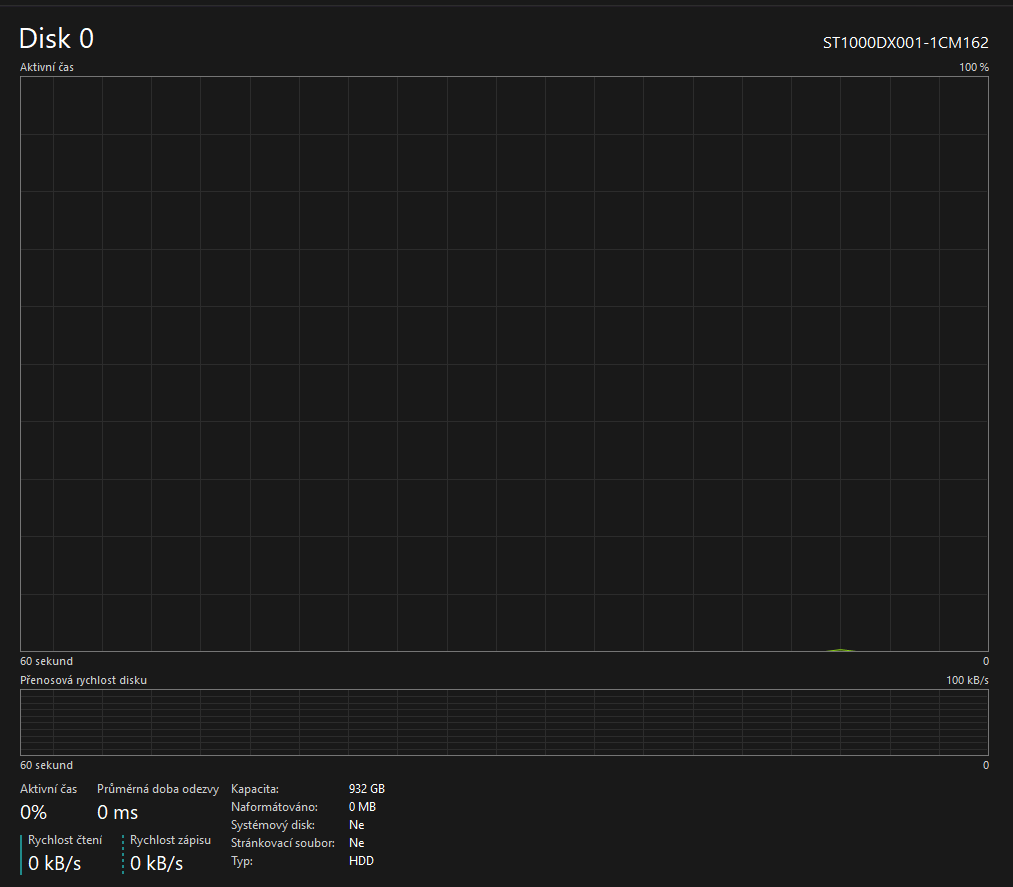
Task: Click the Průměrná doba odezvy 0 ms value
Action: click(117, 812)
